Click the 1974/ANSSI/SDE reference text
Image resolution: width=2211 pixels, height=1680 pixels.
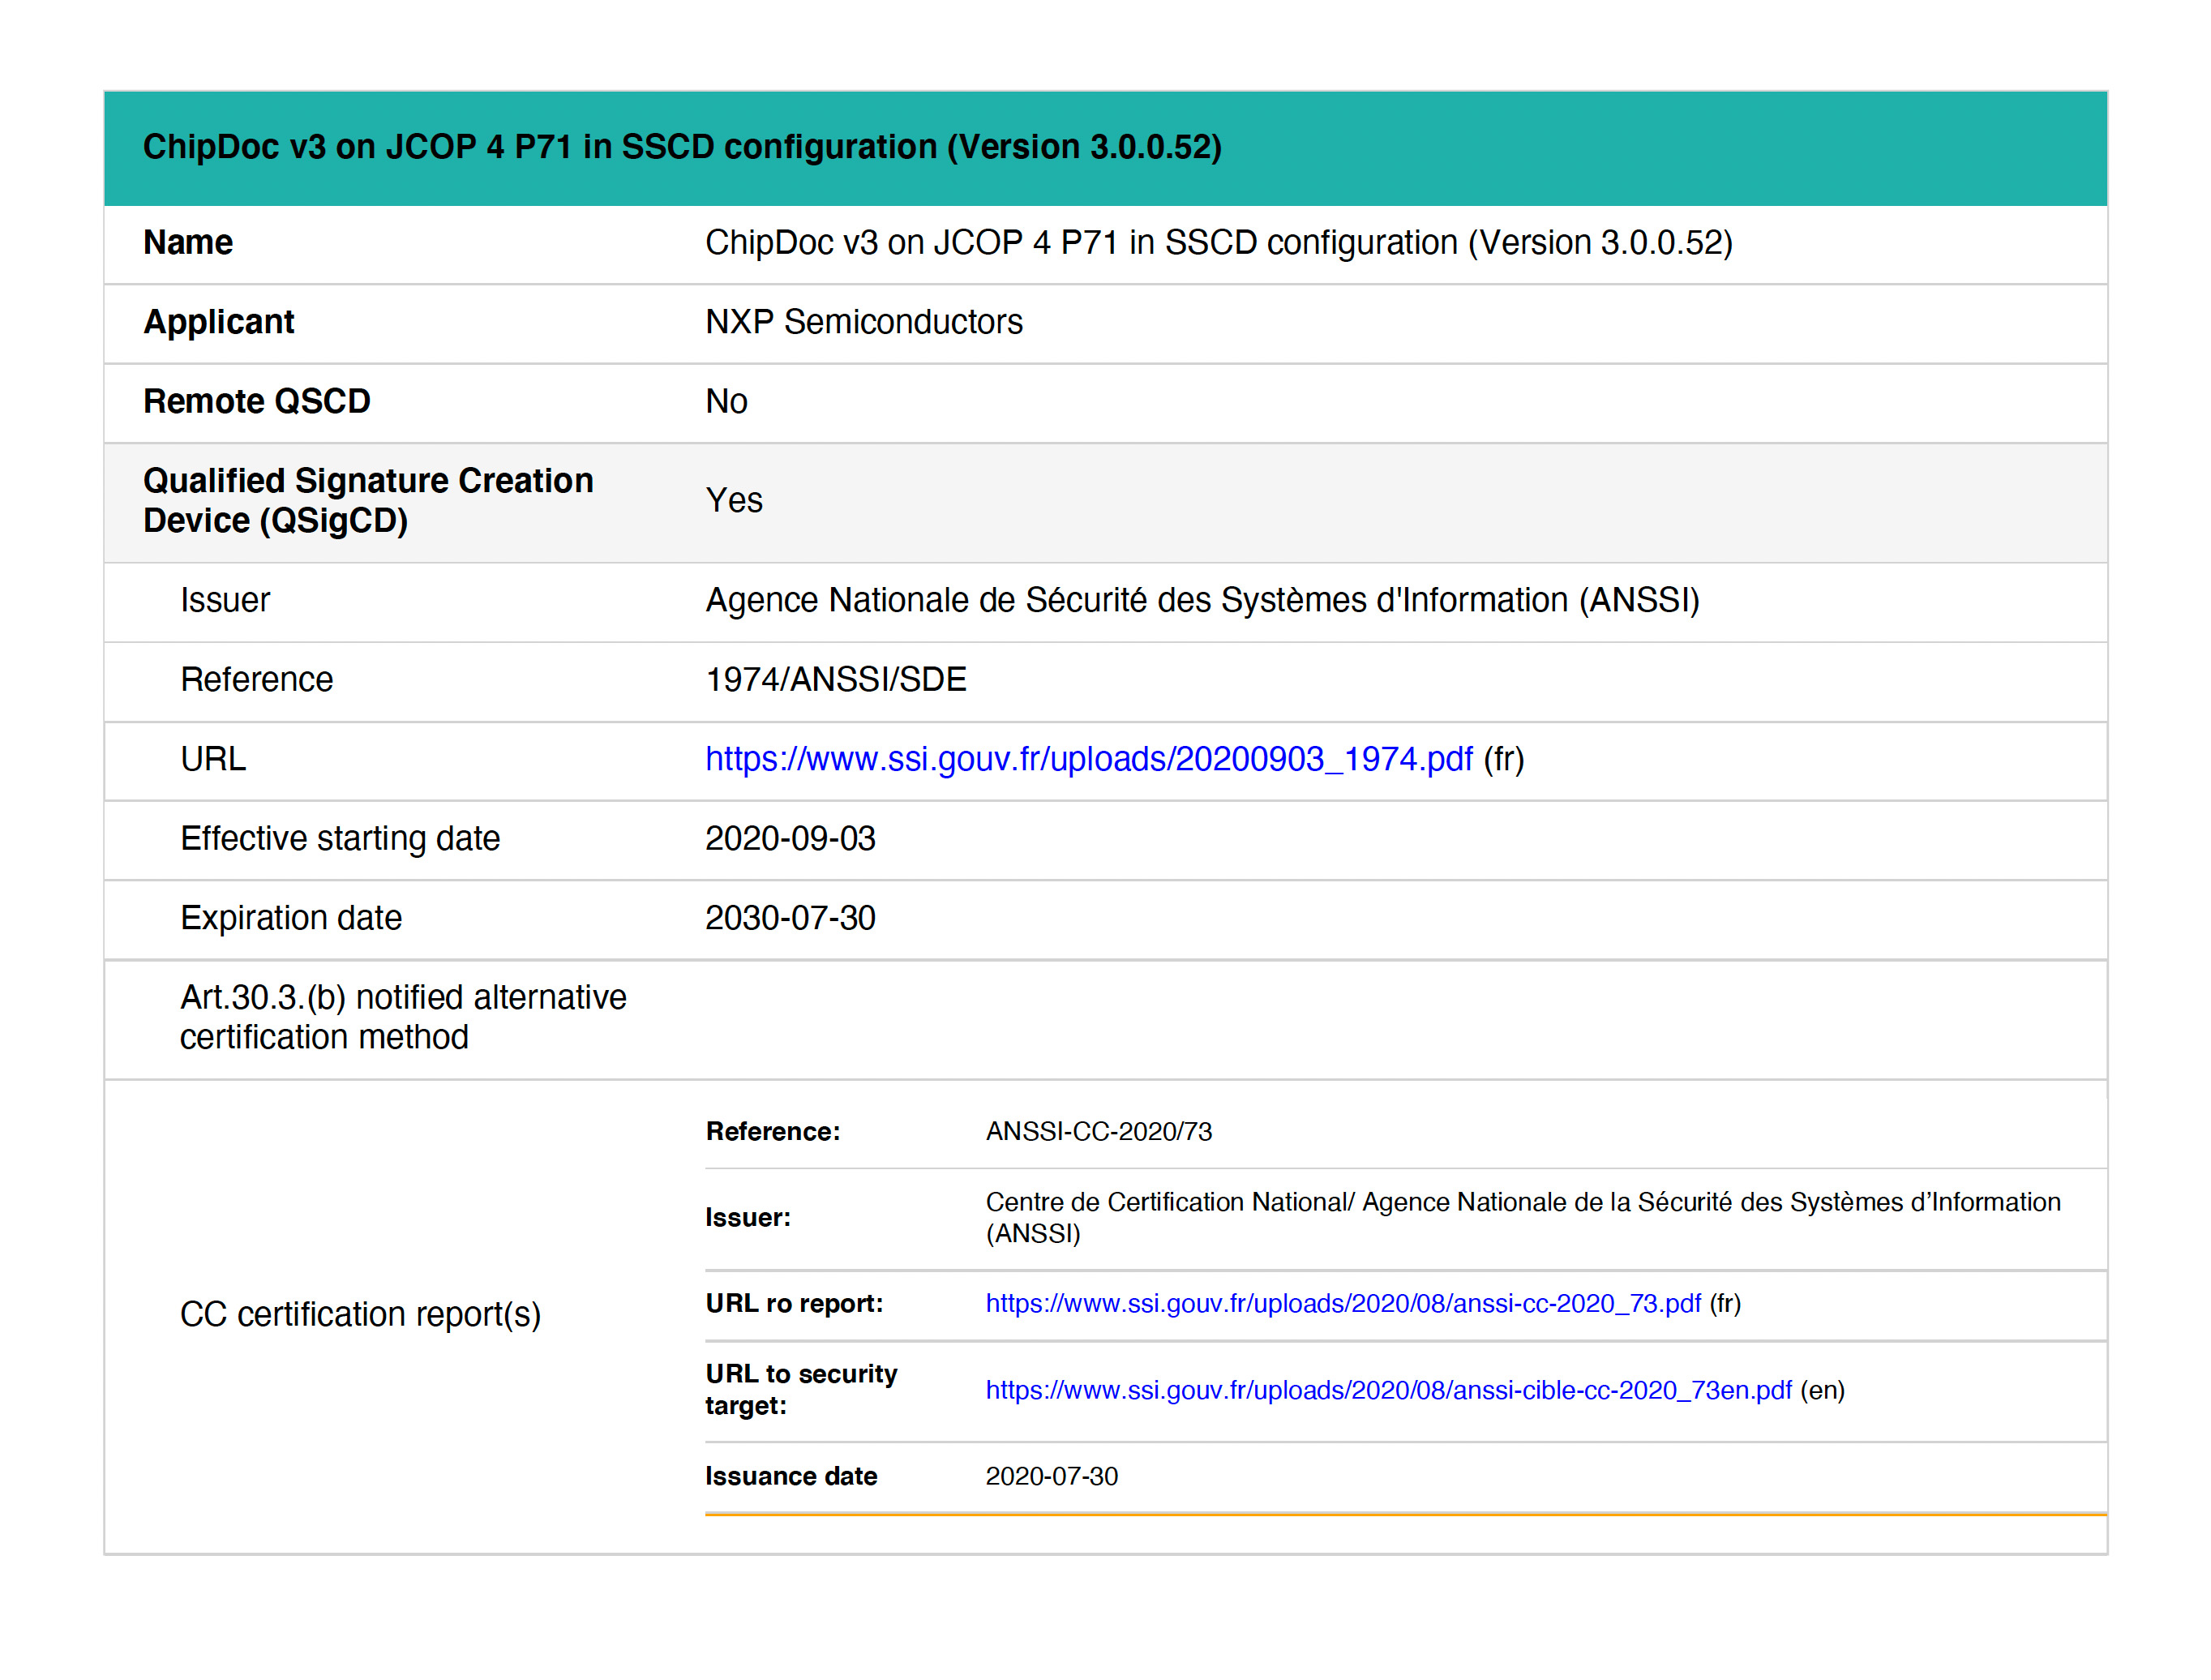[x=835, y=680]
